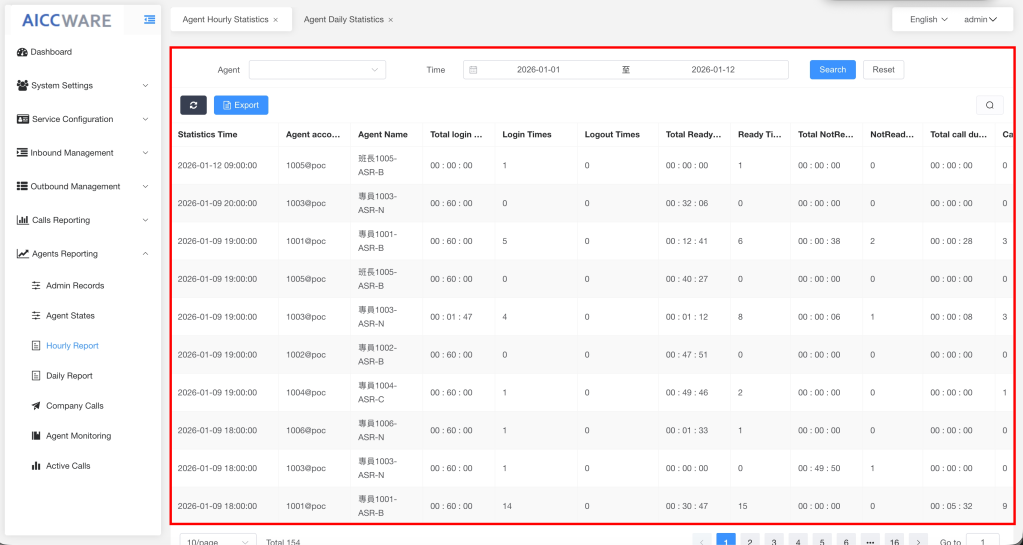This screenshot has height=545, width=1023.
Task: Open the Agent selection dropdown
Action: tap(317, 70)
